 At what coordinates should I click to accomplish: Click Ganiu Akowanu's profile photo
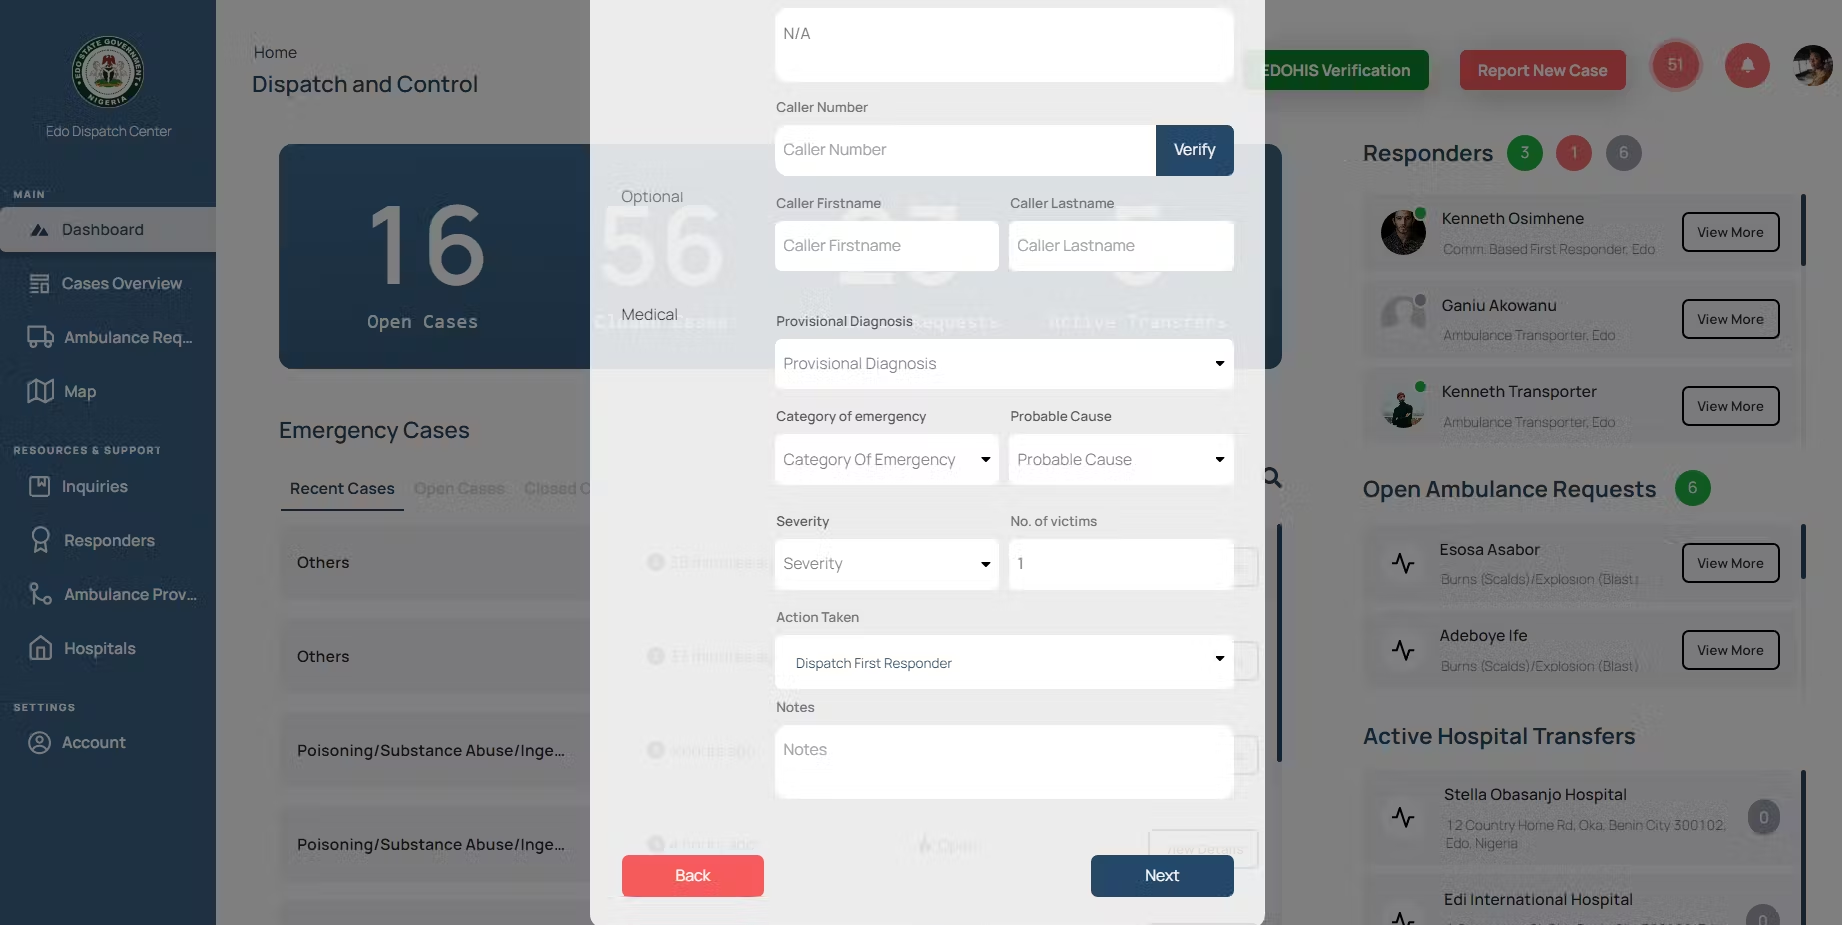click(x=1403, y=318)
